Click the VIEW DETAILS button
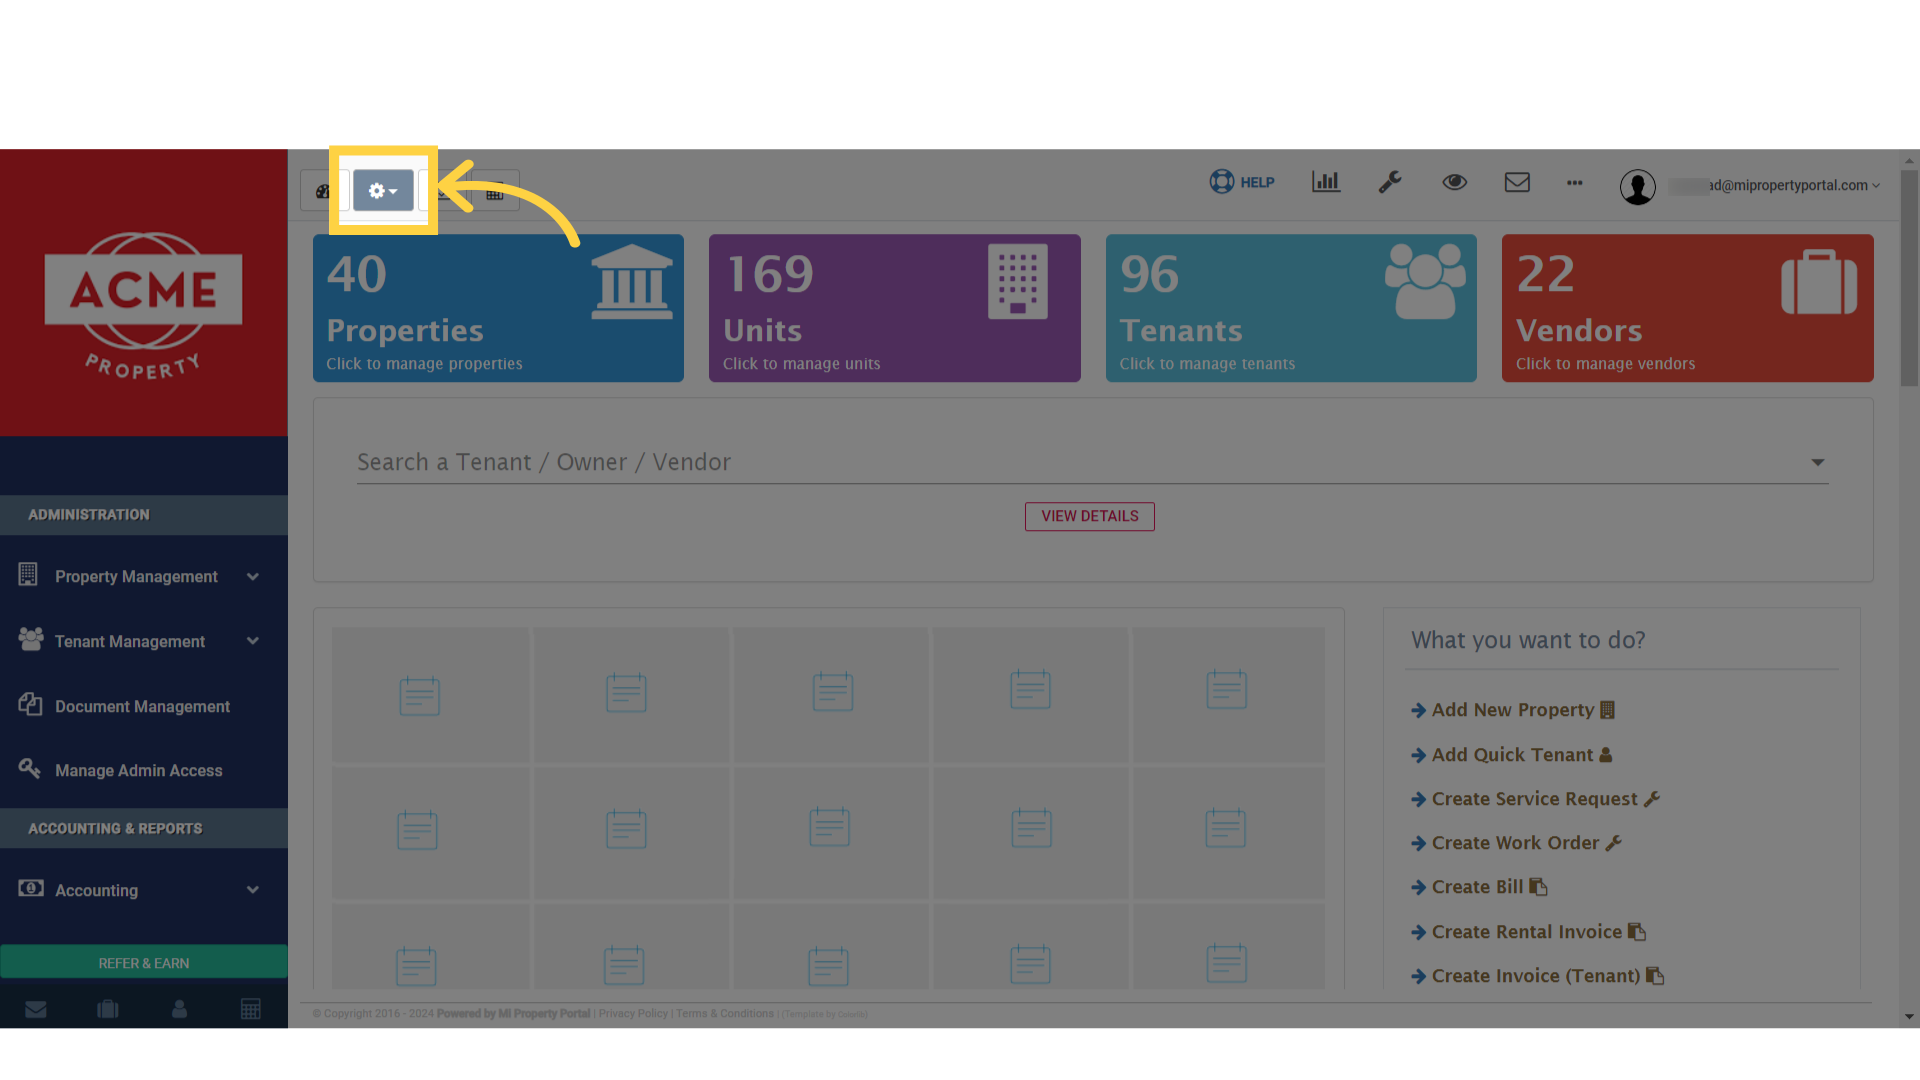This screenshot has width=1920, height=1080. [x=1090, y=516]
